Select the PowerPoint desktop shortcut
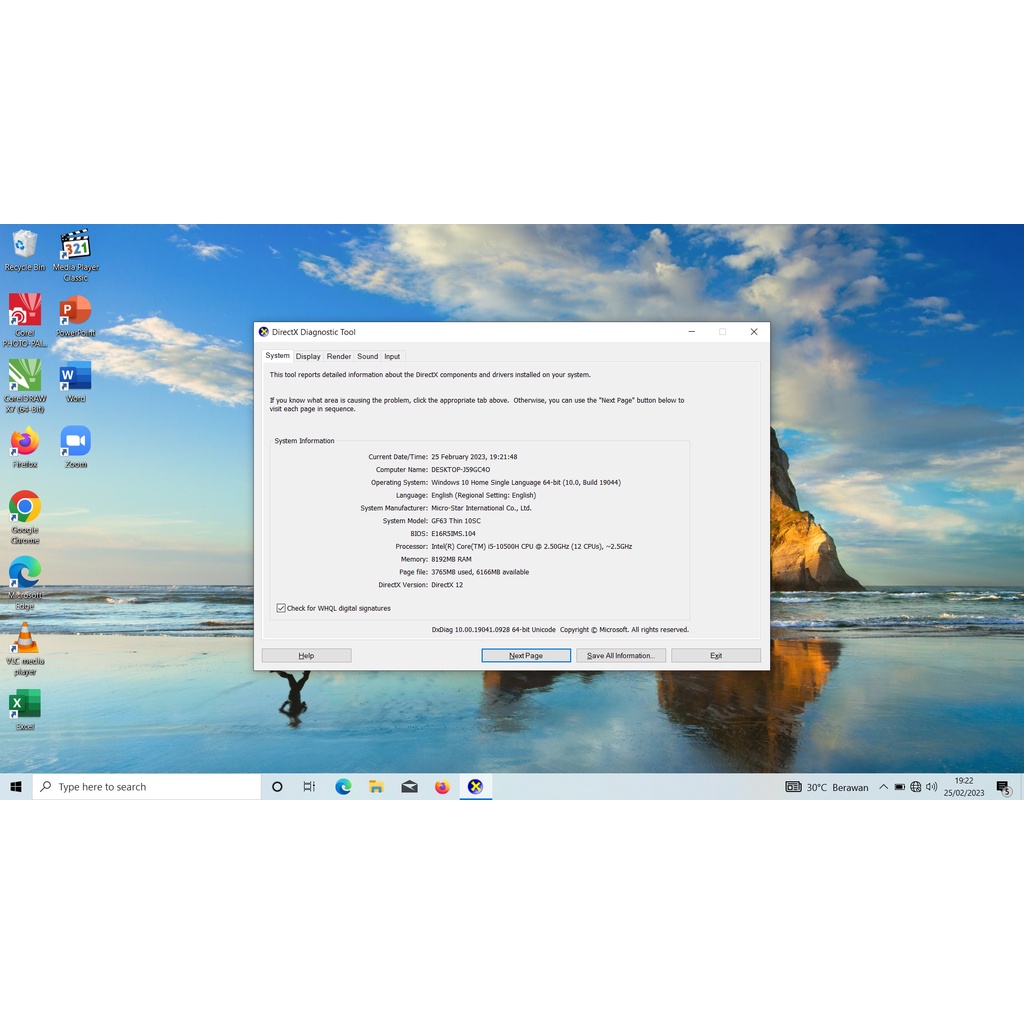 coord(76,315)
